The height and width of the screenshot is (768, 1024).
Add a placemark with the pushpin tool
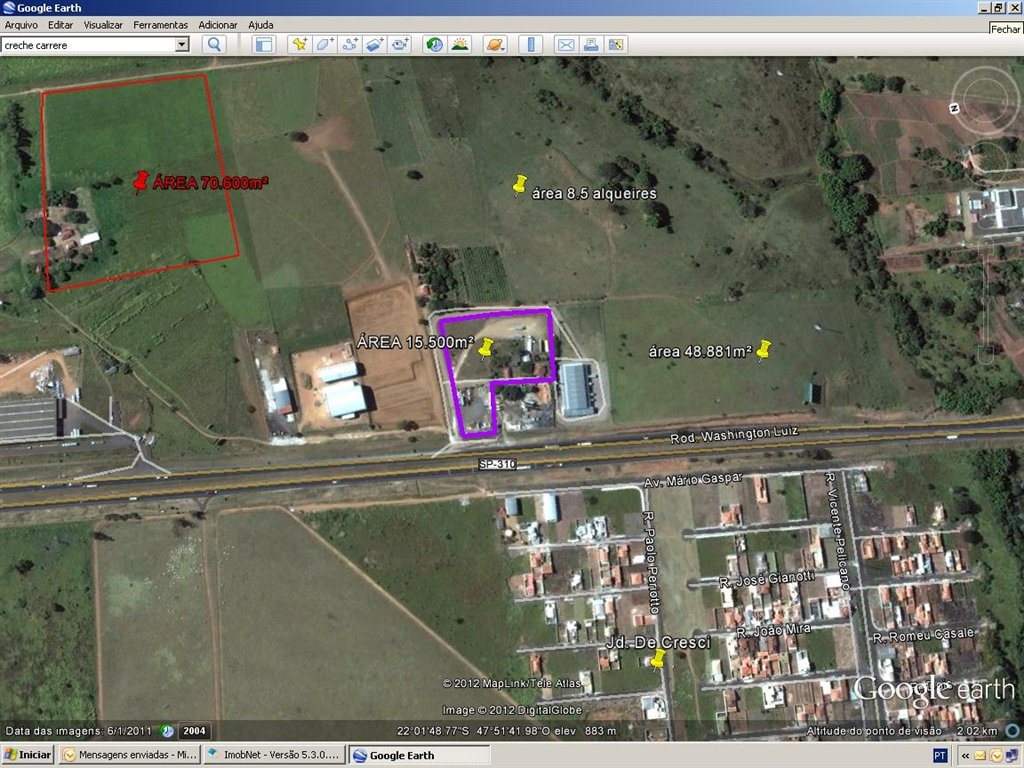299,44
